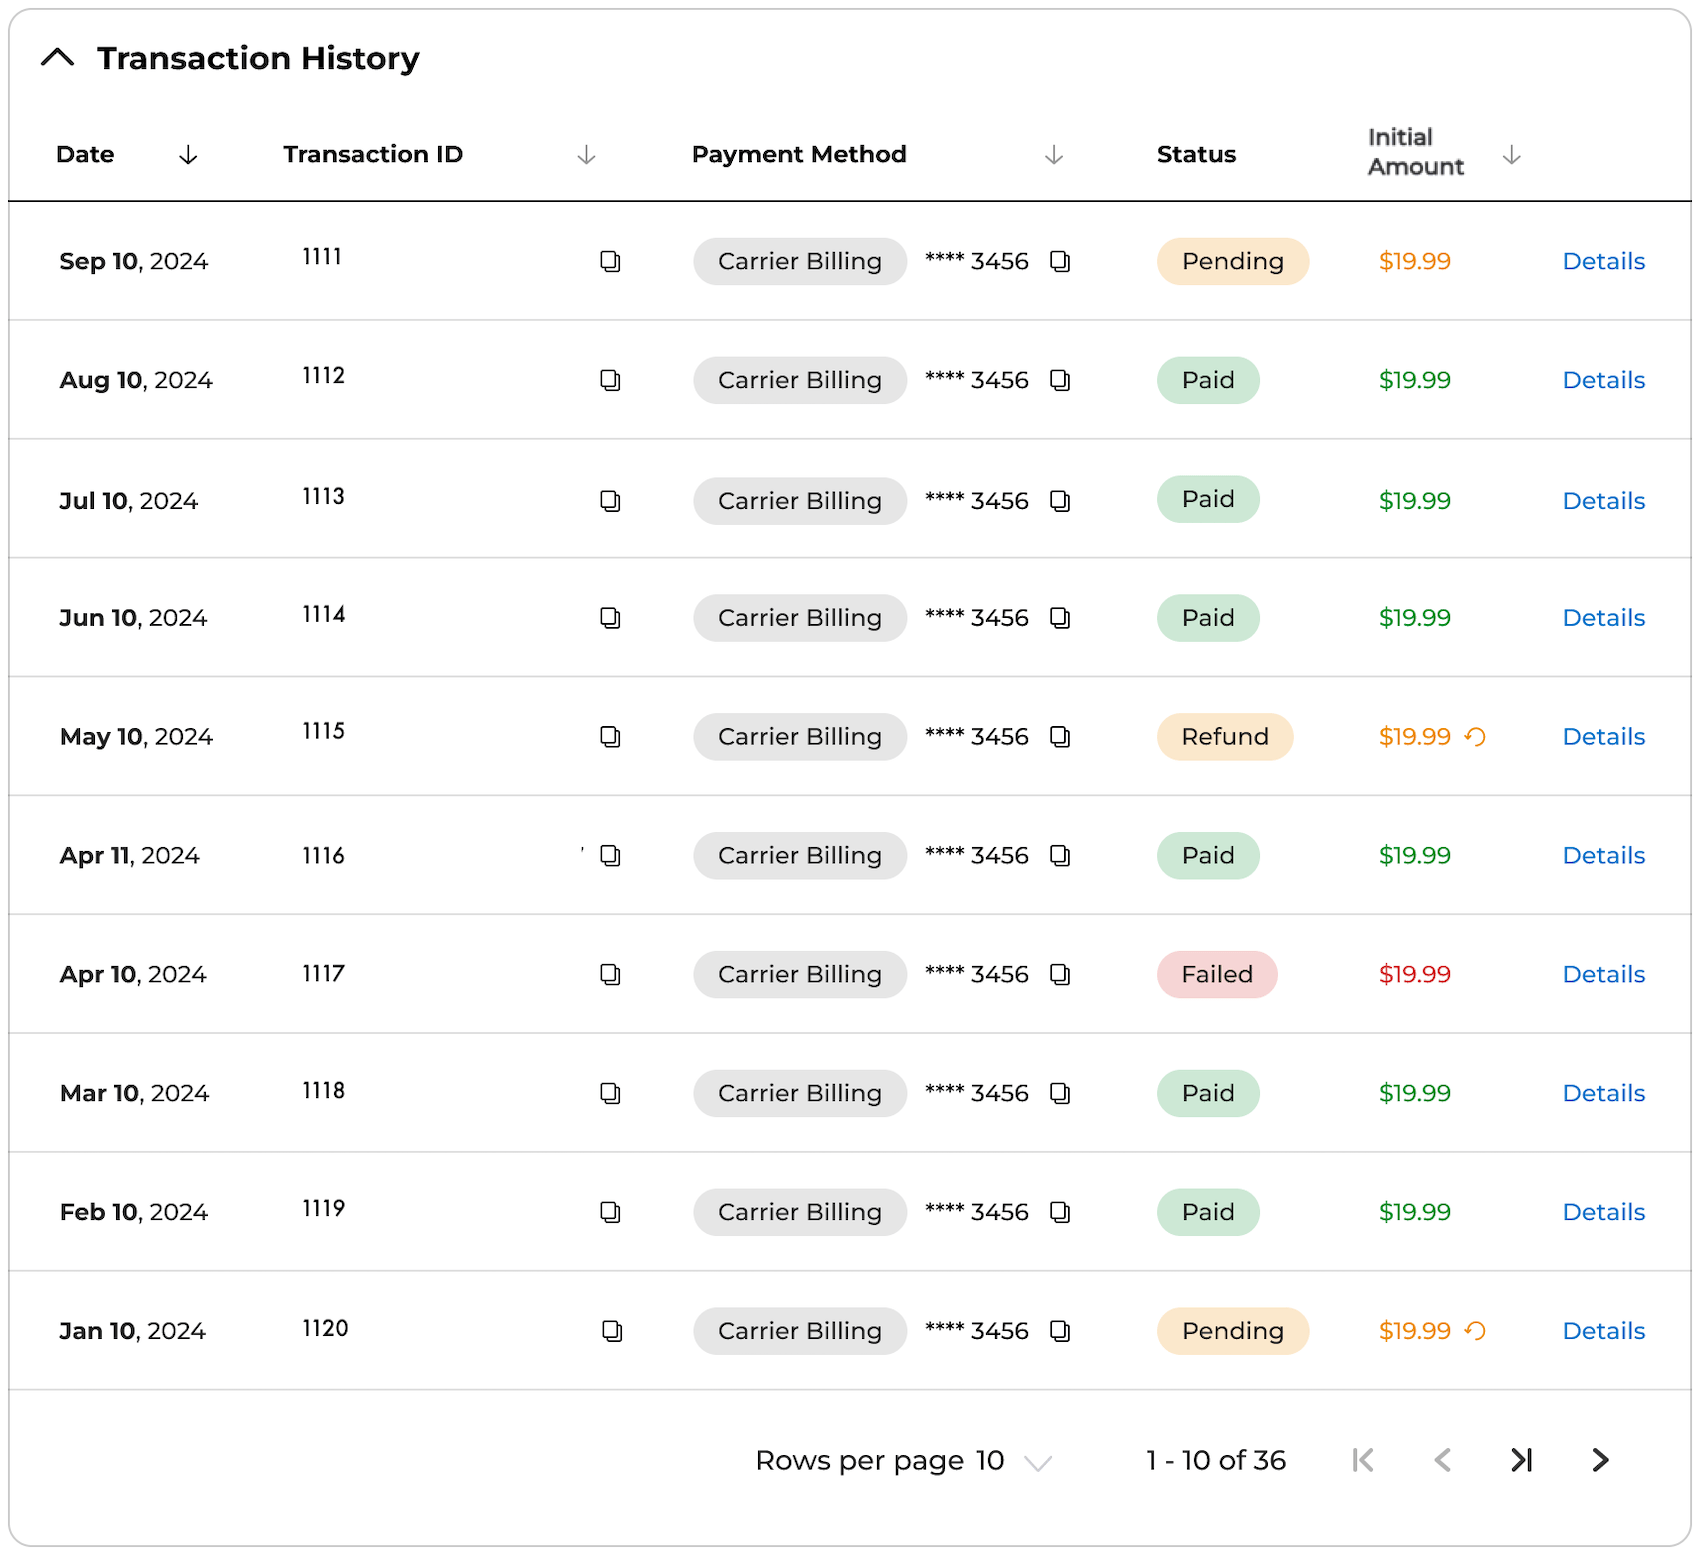Viewport: 1700px width, 1555px height.
Task: Open Details for Jul 10, 2024
Action: coord(1603,500)
